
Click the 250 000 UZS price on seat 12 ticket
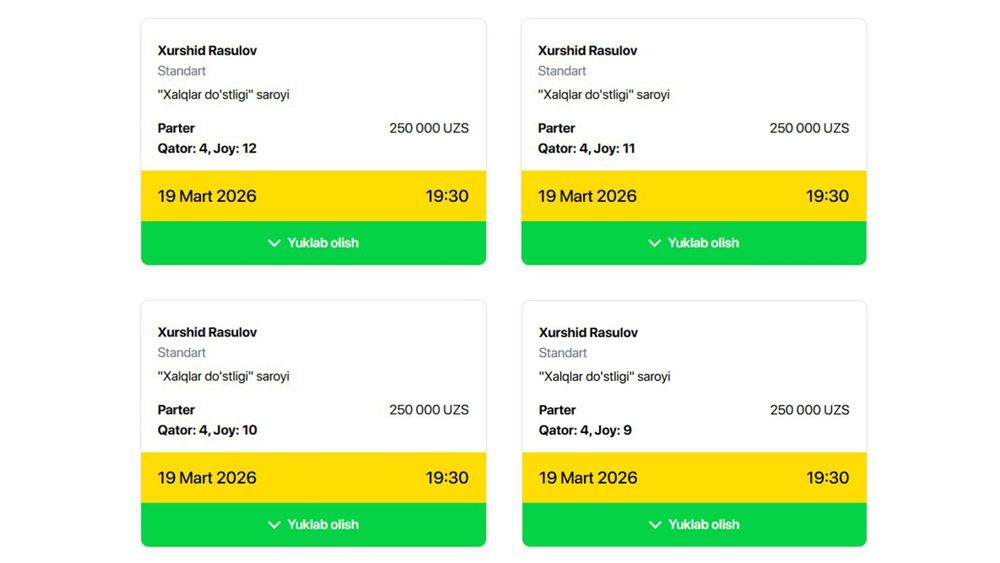coord(429,128)
